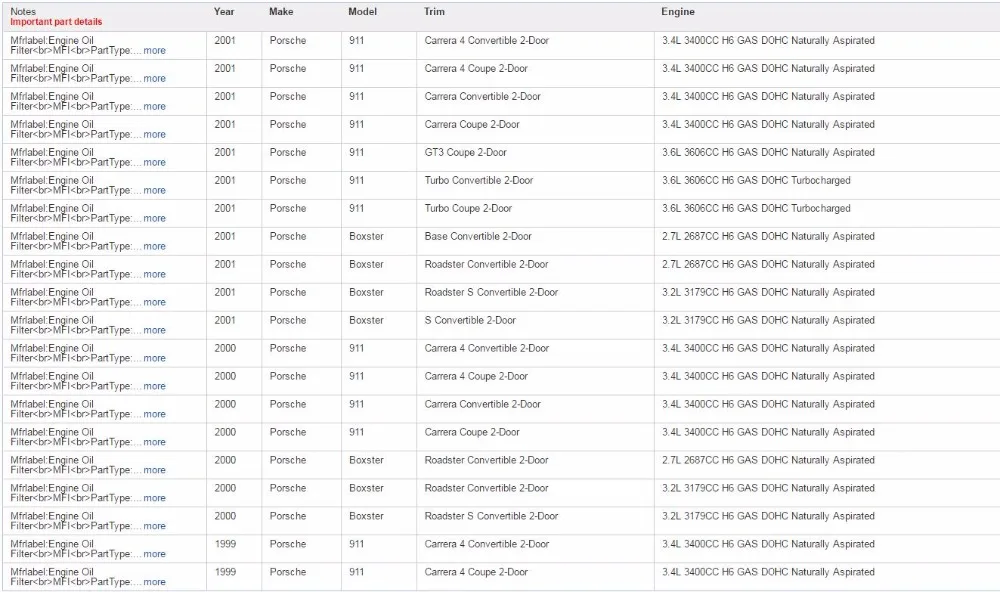Viewport: 1000px width, 592px height.
Task: Show more notes for 2001 Roadster Convertible
Action: point(154,274)
